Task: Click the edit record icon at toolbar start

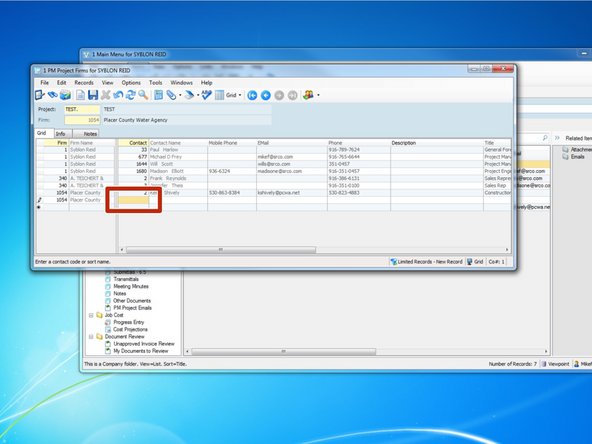Action: (x=40, y=95)
